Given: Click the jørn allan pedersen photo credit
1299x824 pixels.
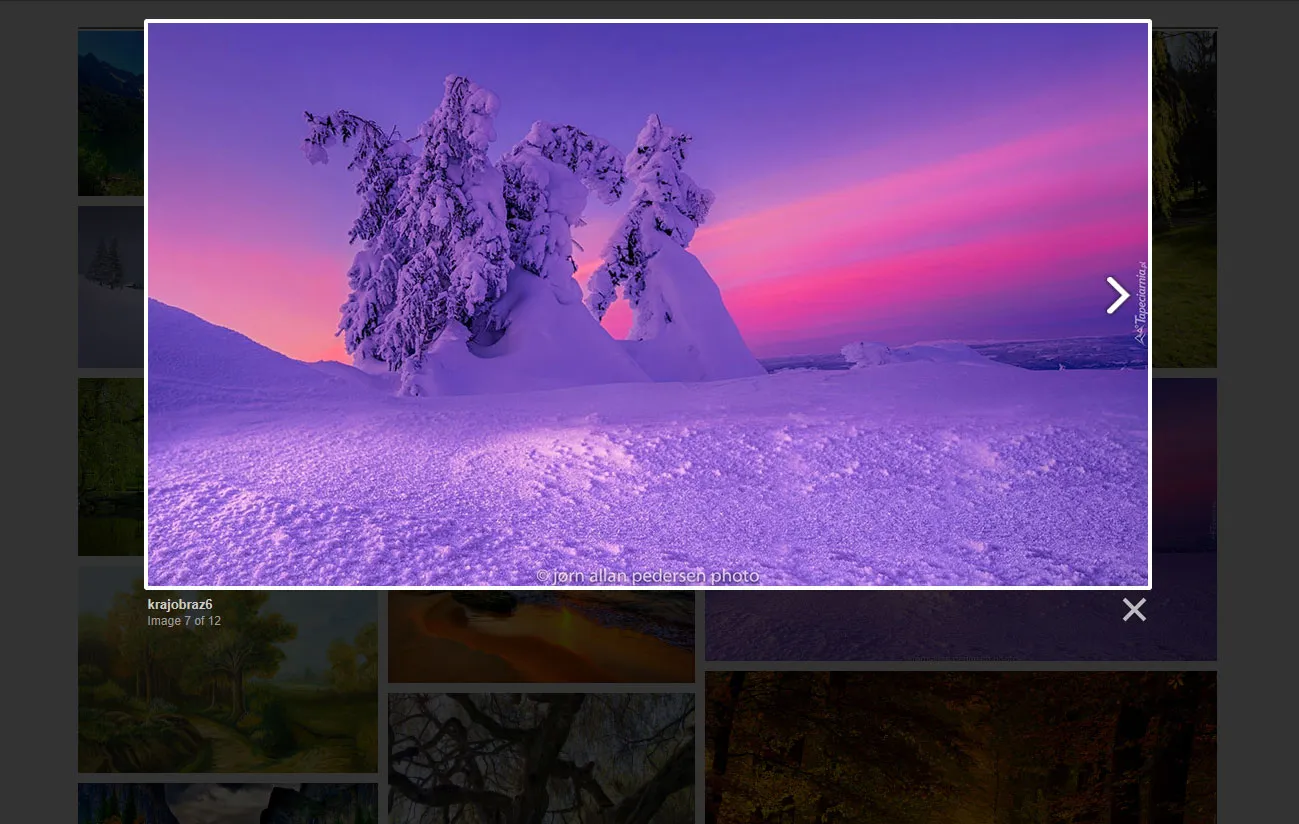Looking at the screenshot, I should click(648, 576).
